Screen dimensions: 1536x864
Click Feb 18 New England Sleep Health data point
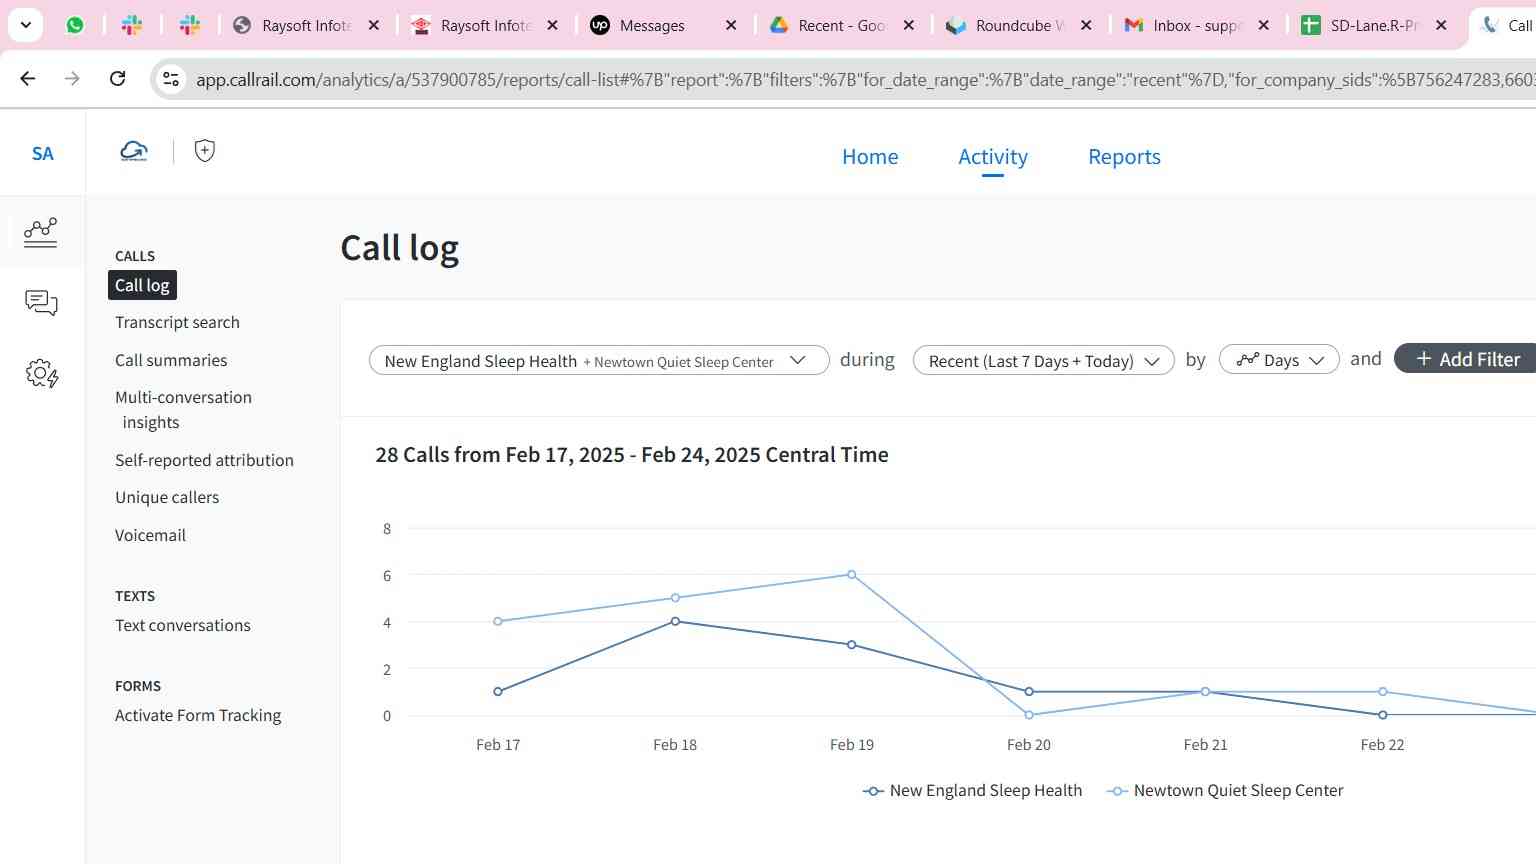[x=676, y=621]
